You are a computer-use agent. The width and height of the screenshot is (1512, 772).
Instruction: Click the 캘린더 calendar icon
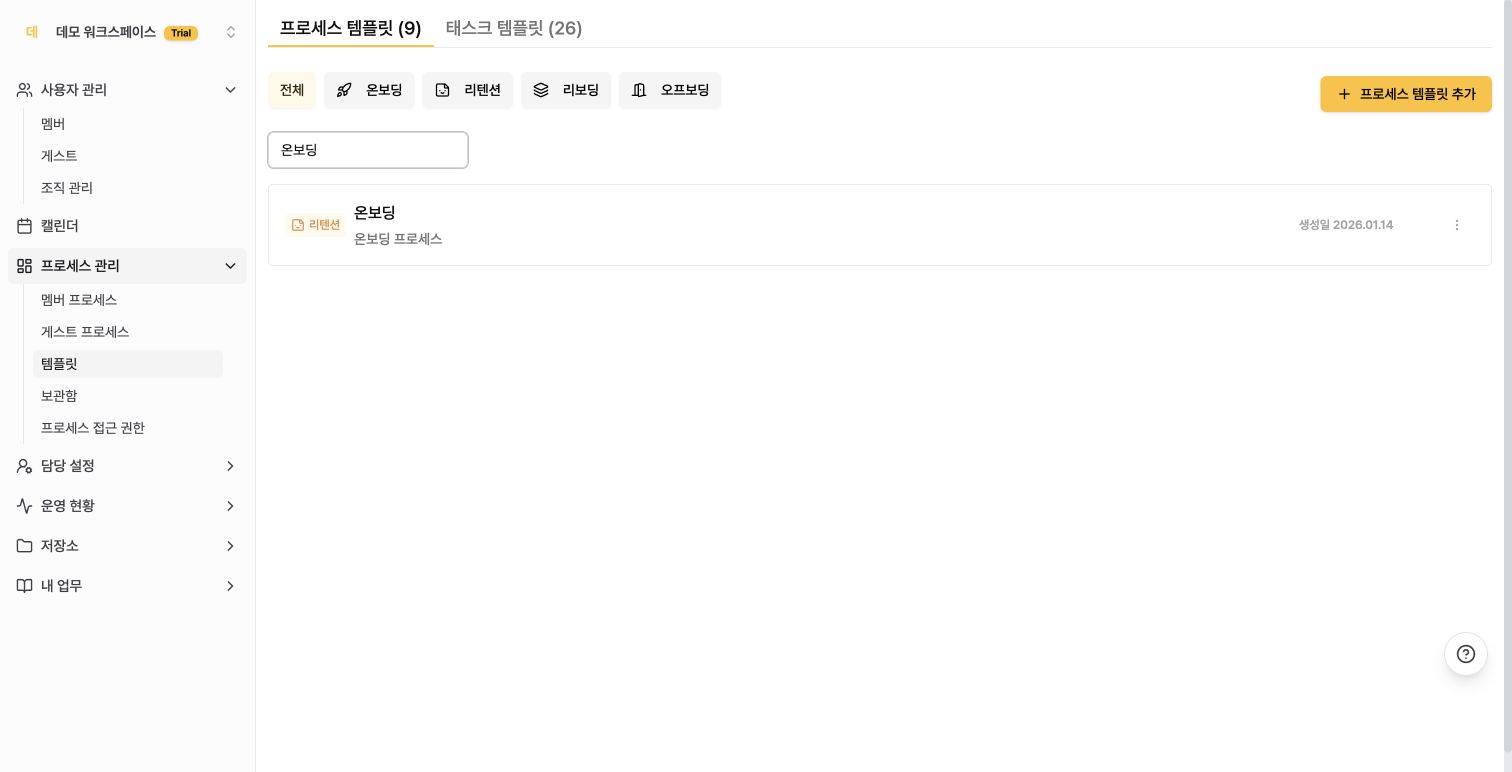25,226
